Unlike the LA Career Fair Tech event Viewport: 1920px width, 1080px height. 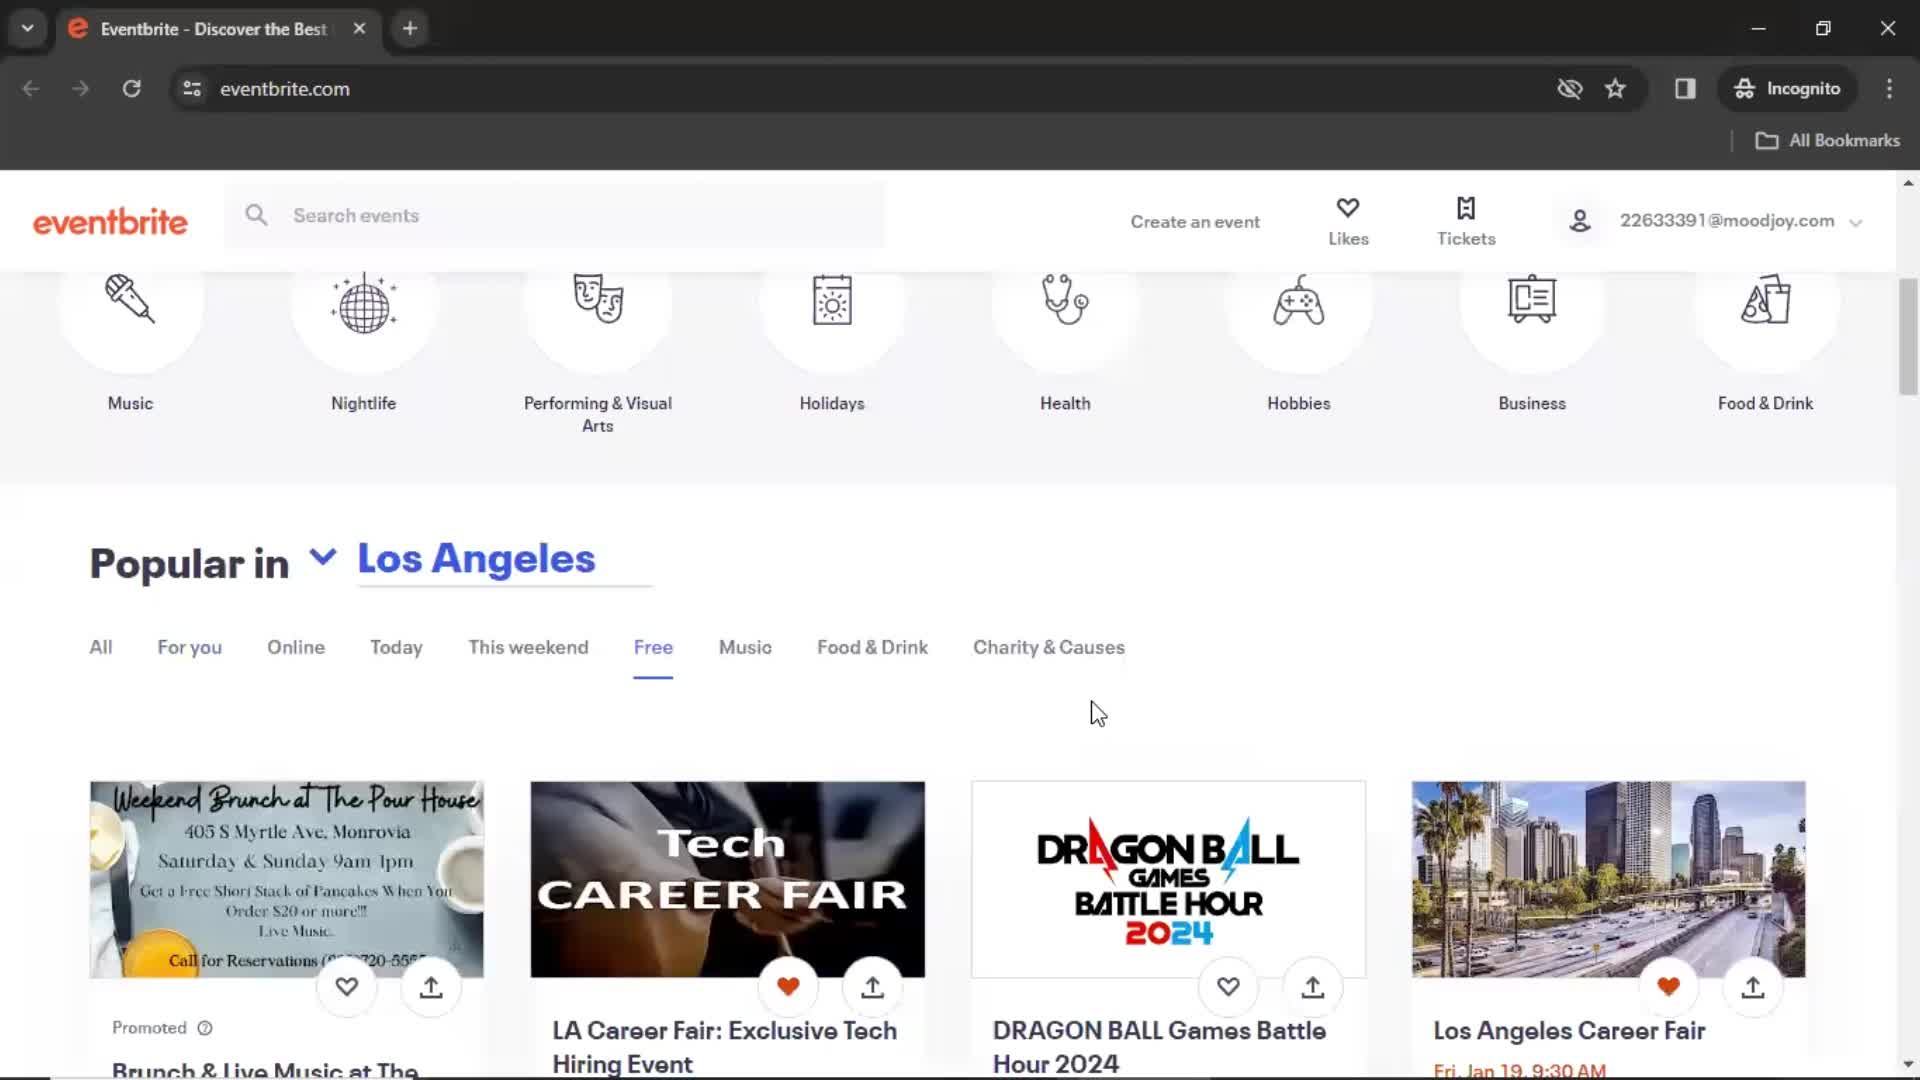pyautogui.click(x=788, y=987)
